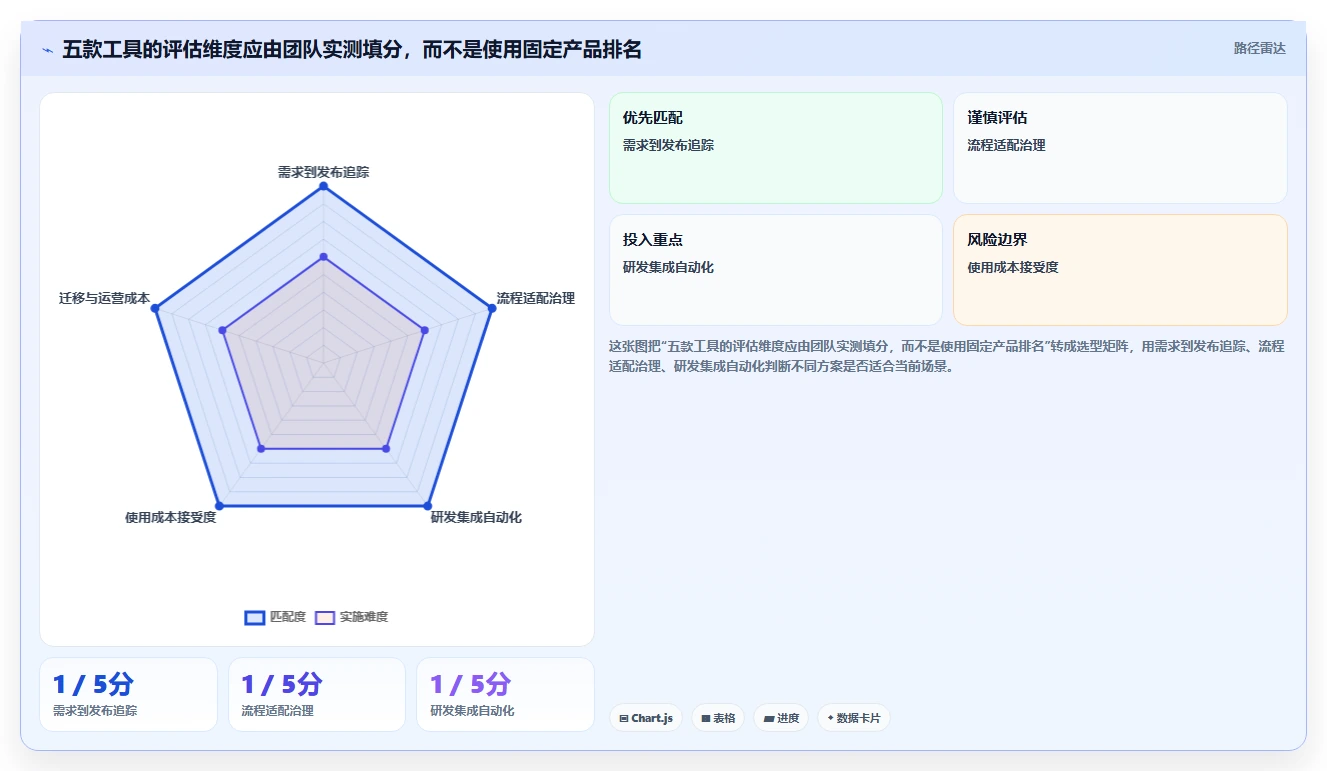The height and width of the screenshot is (771, 1327).
Task: Click the radar axis label 流程适配治理
Action: (536, 298)
